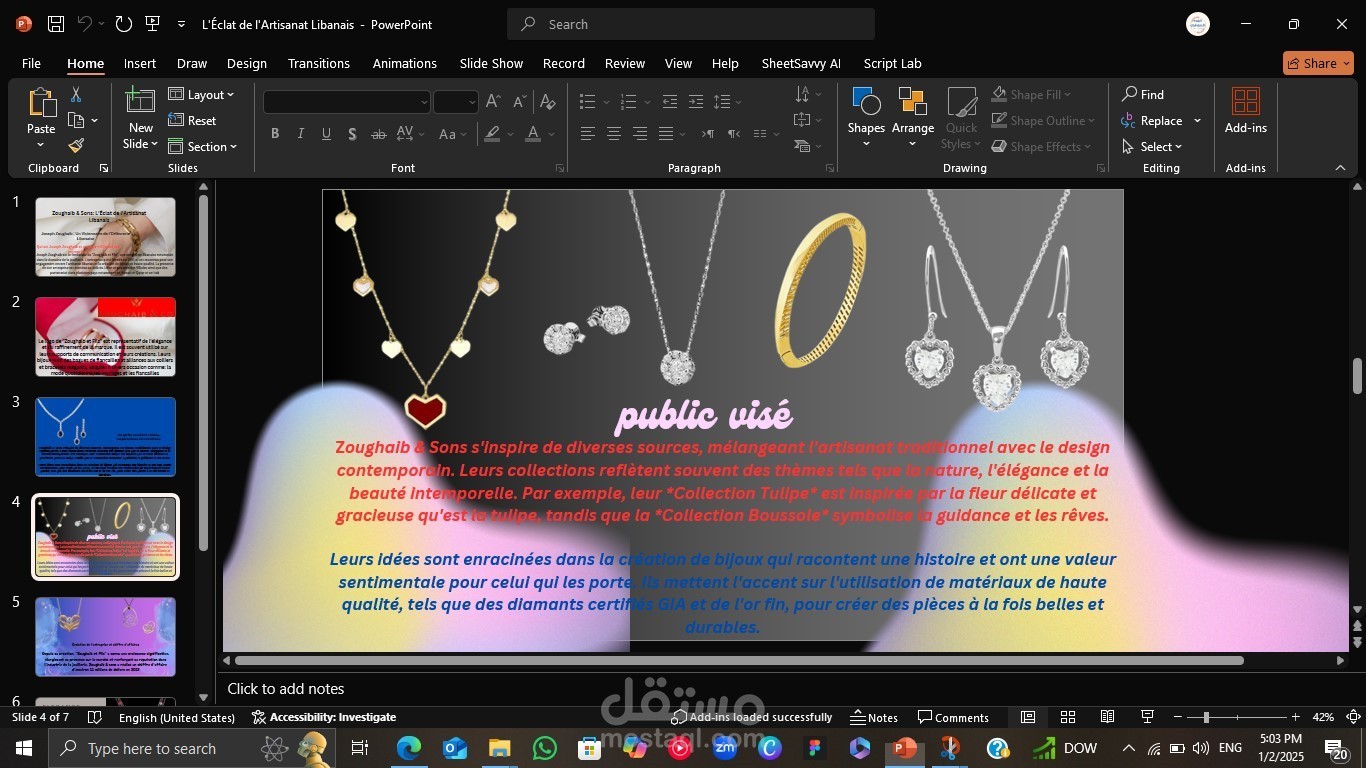Fit slide to current window

(x=1353, y=717)
